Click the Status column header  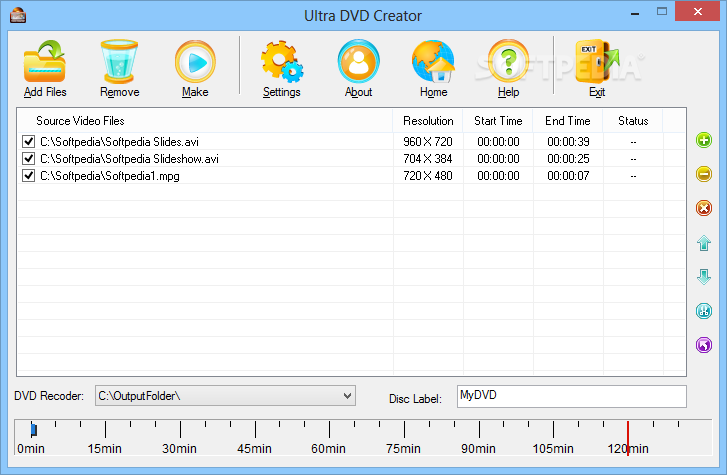click(x=633, y=121)
